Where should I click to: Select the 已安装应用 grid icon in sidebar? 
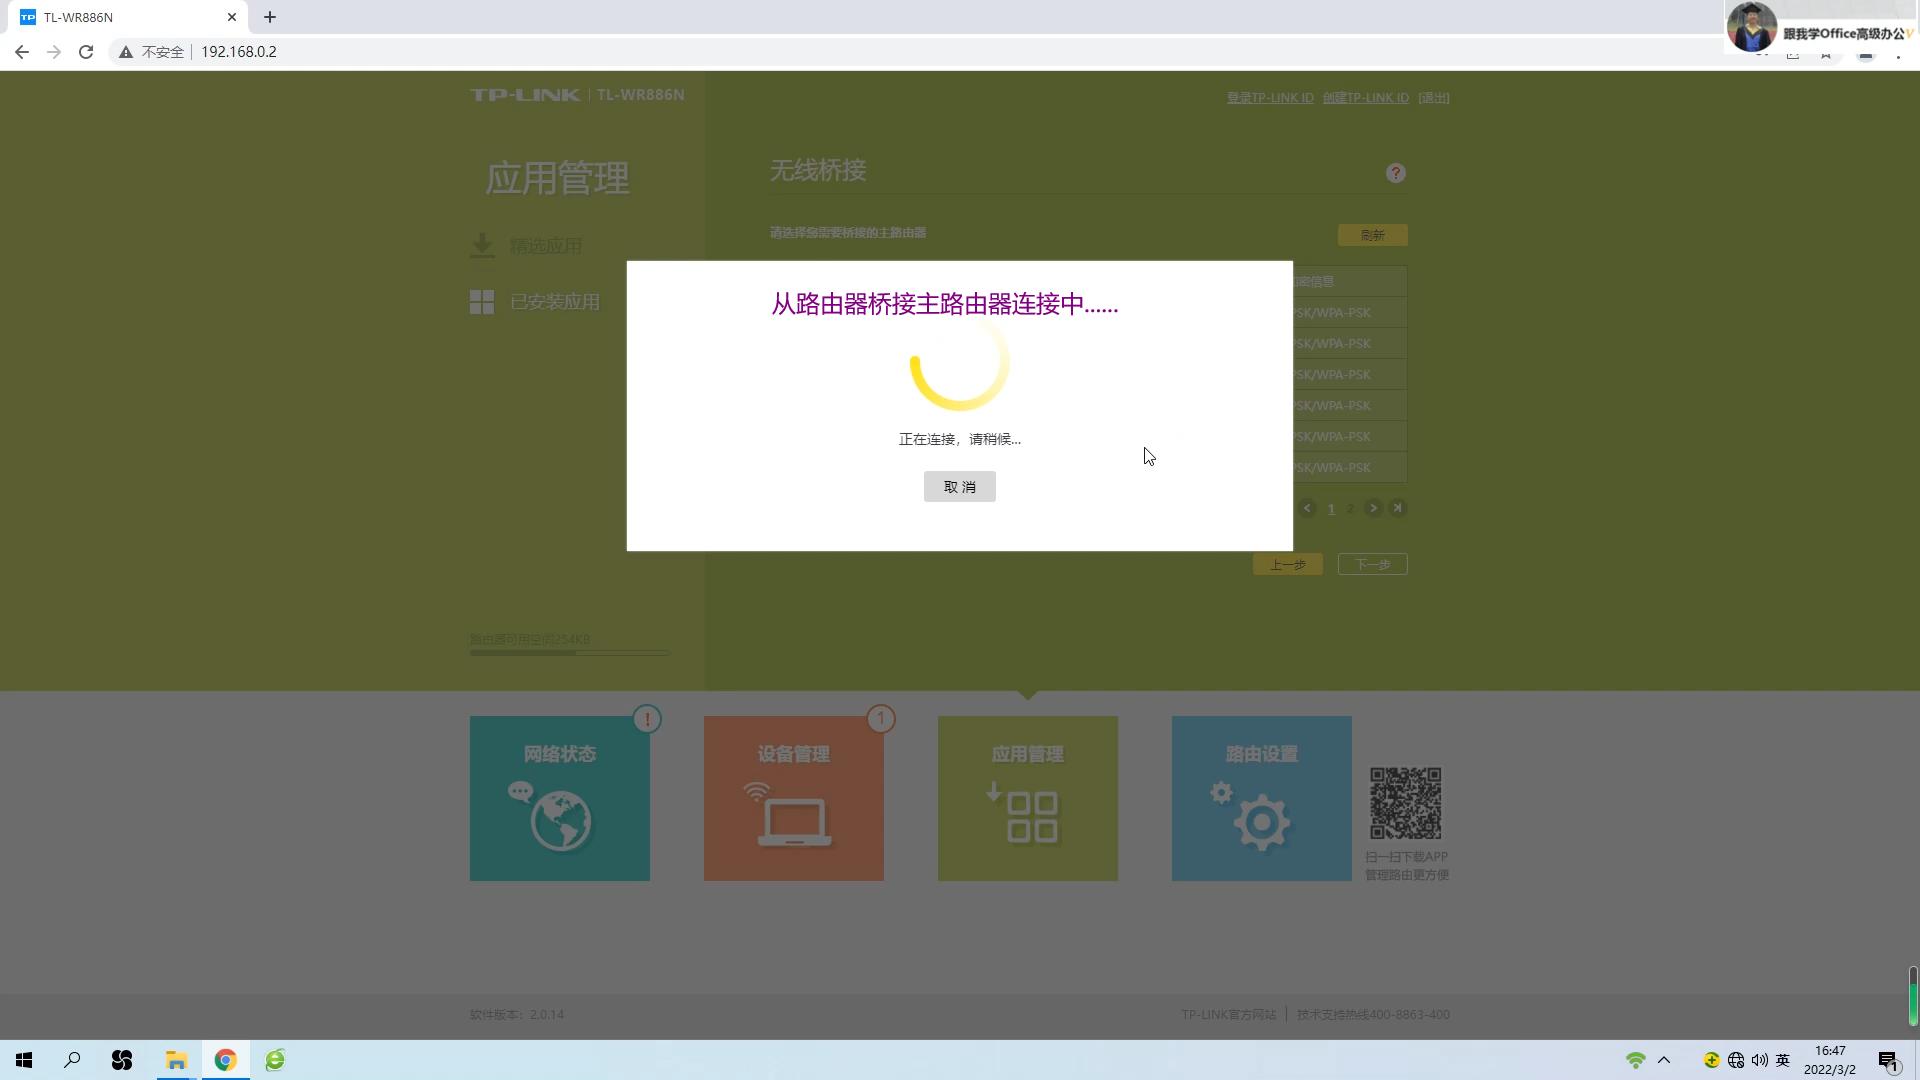[x=482, y=300]
